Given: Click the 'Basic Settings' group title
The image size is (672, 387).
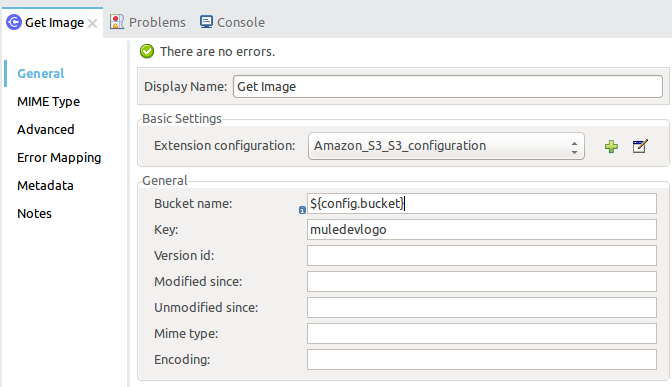Looking at the screenshot, I should (x=182, y=119).
